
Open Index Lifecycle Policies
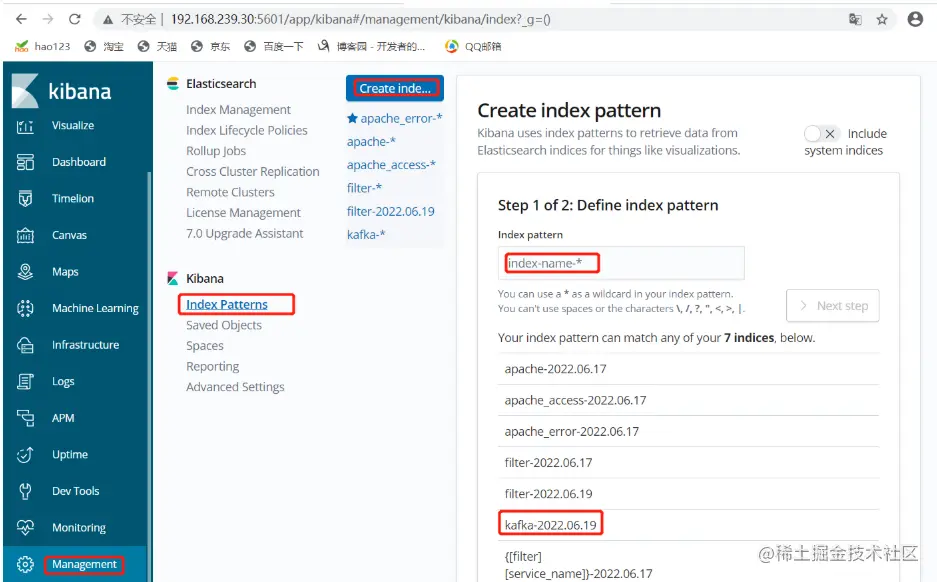pos(247,130)
